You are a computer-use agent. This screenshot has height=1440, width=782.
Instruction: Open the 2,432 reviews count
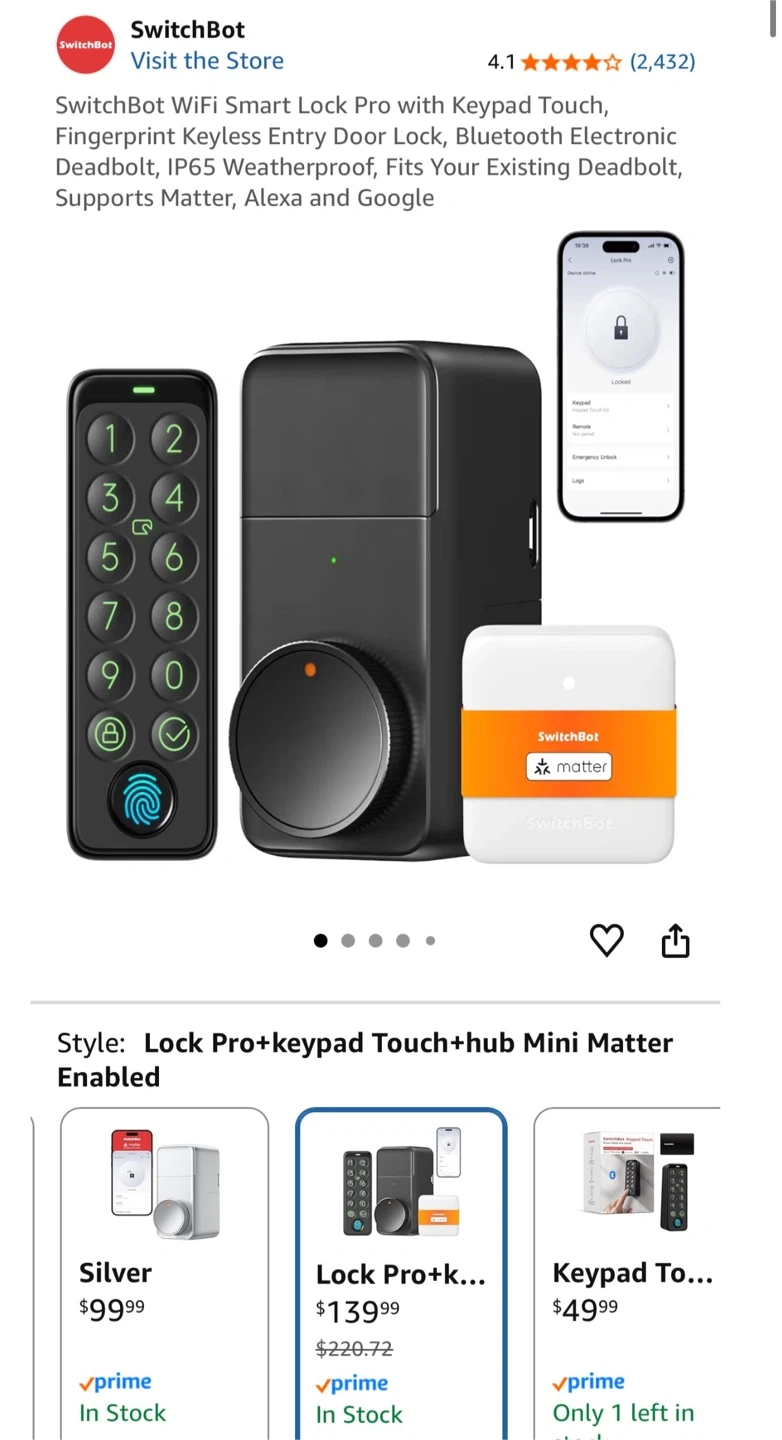click(x=662, y=62)
